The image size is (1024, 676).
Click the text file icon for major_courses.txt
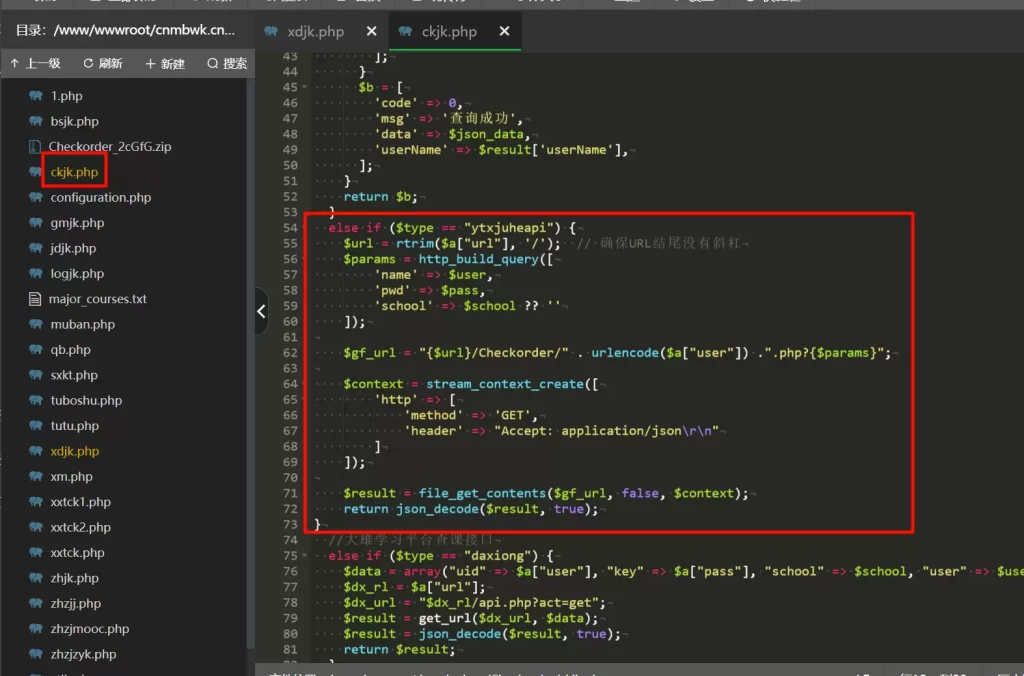(x=35, y=299)
